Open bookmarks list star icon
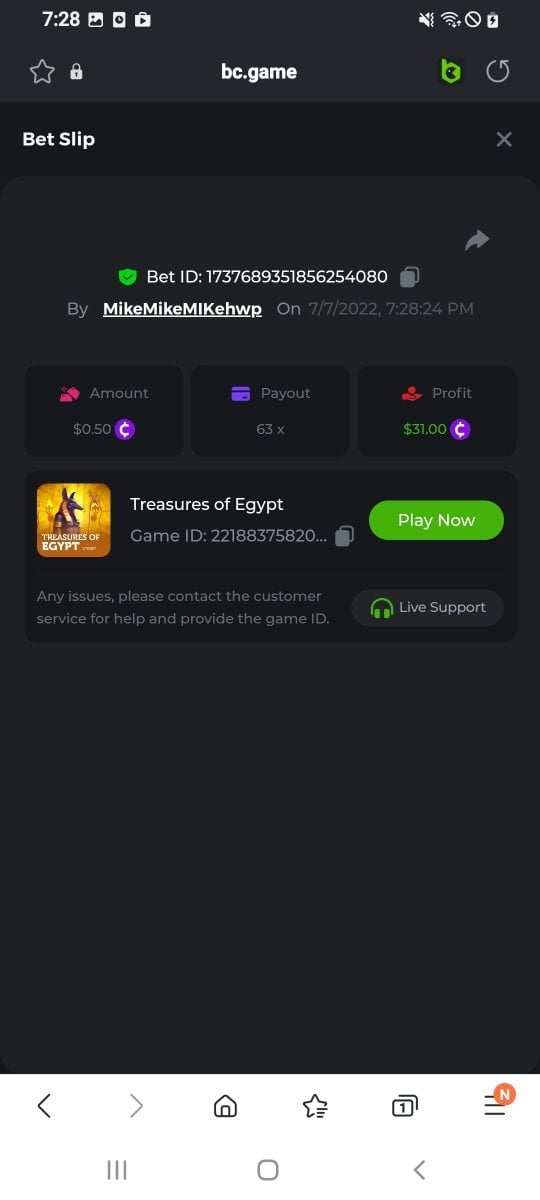The width and height of the screenshot is (540, 1200). 315,1105
